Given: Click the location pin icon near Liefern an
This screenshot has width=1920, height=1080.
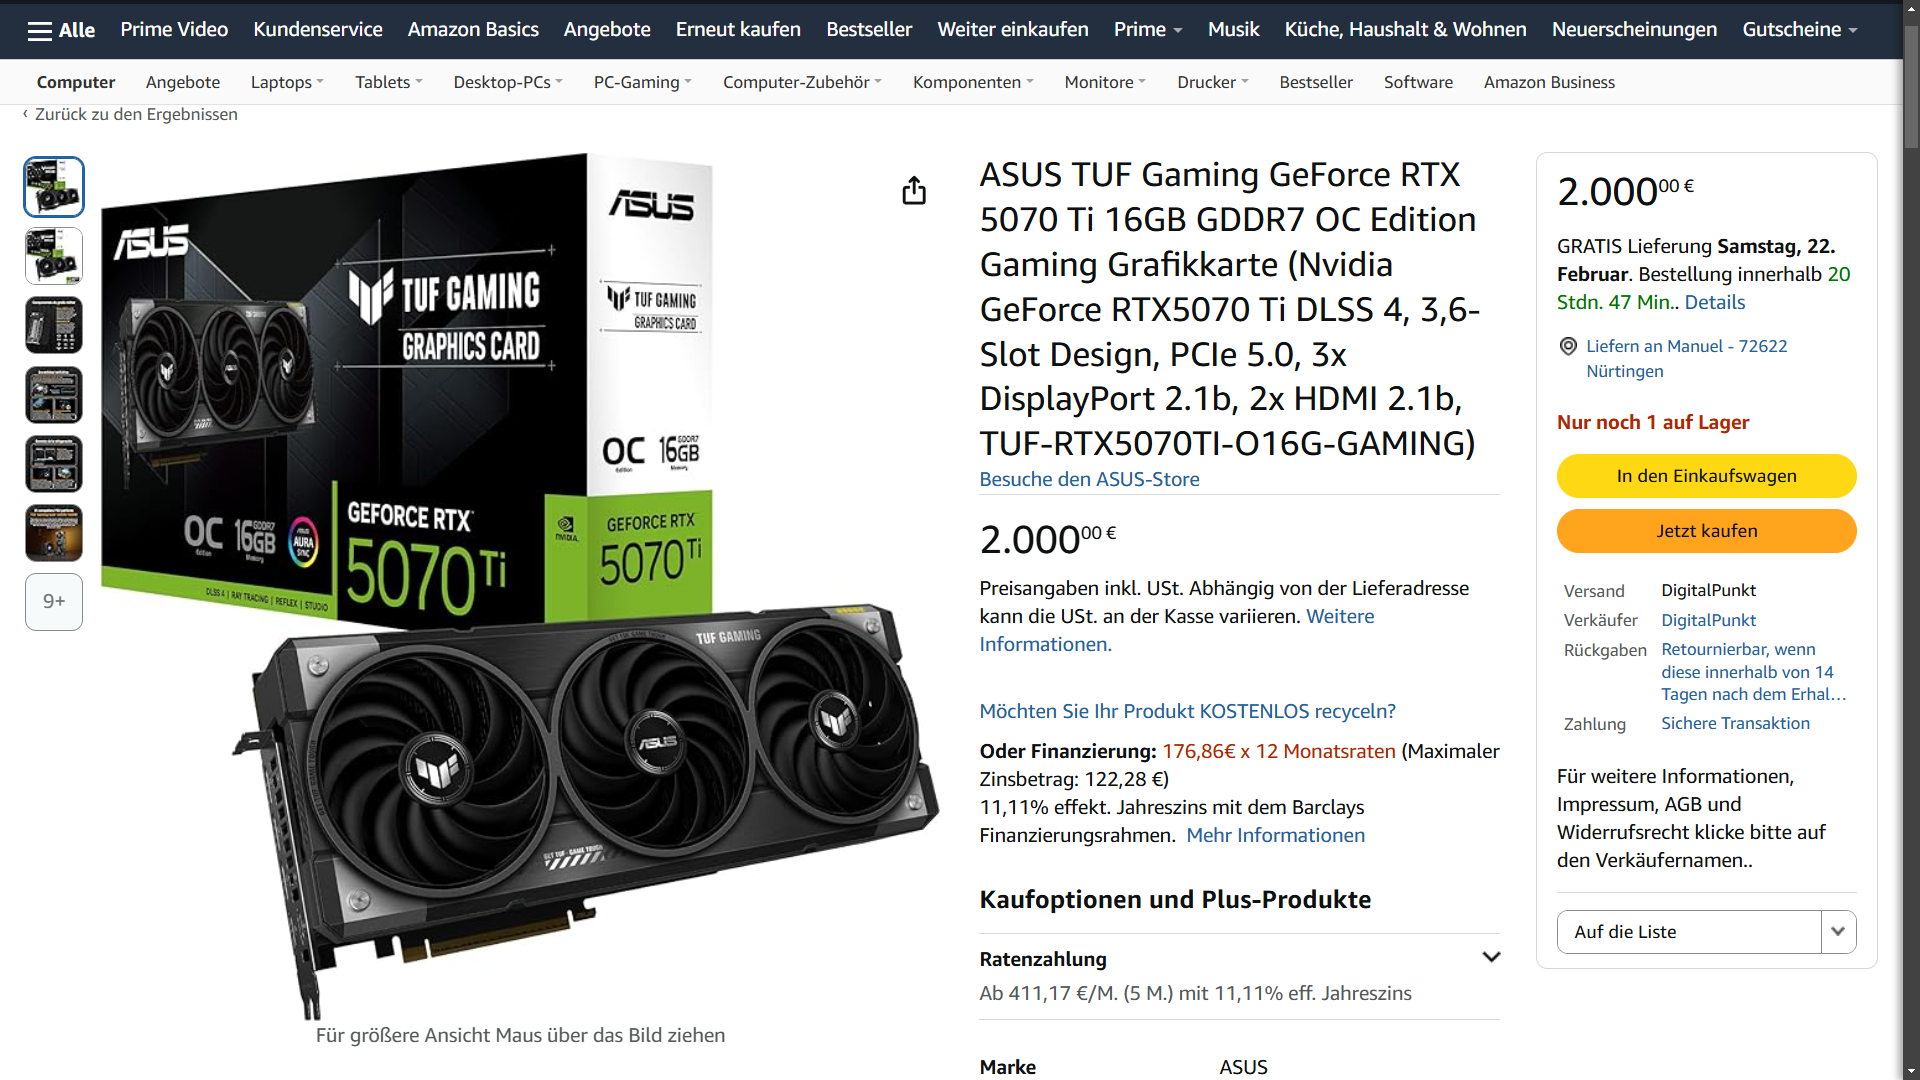Looking at the screenshot, I should [x=1568, y=346].
